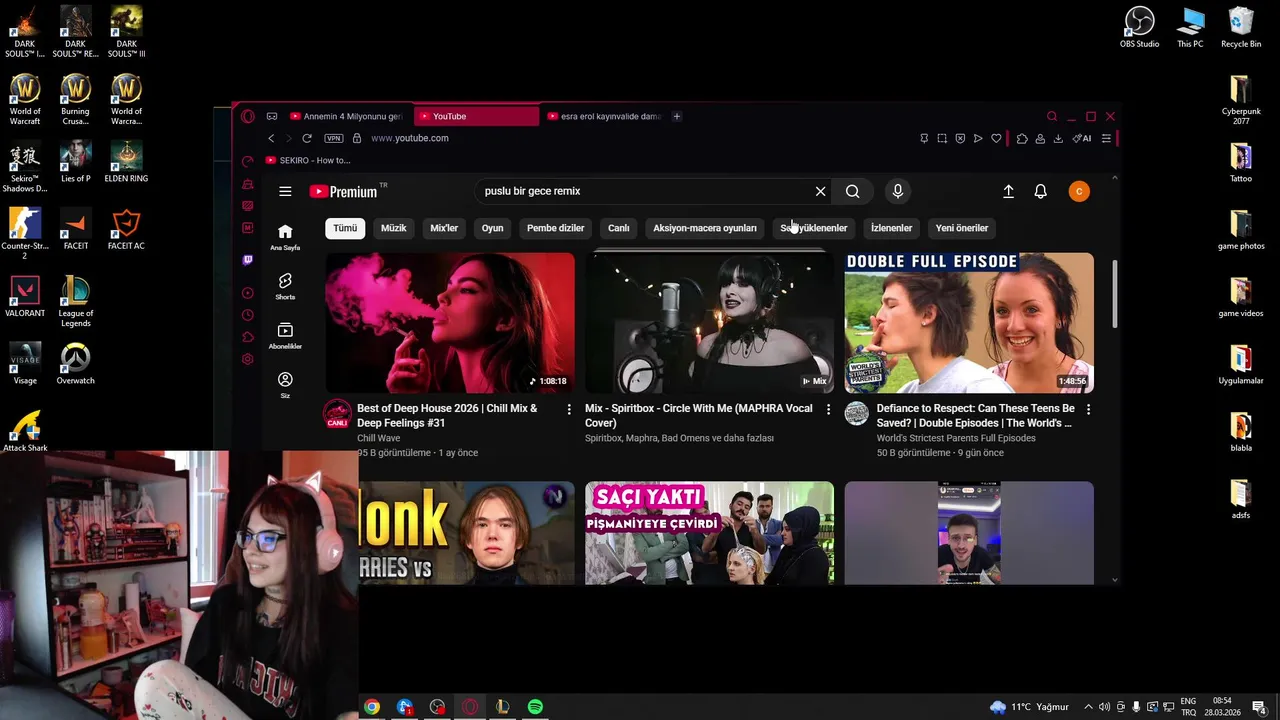Open options for Best of Deep House video
1280x720 pixels.
pos(569,409)
